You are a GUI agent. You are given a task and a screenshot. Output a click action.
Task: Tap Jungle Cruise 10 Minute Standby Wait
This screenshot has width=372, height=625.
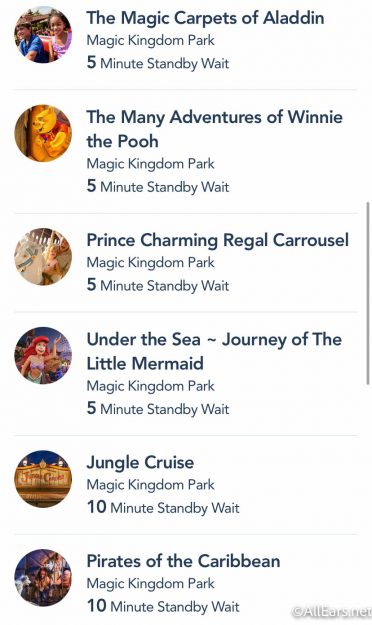pyautogui.click(x=163, y=507)
